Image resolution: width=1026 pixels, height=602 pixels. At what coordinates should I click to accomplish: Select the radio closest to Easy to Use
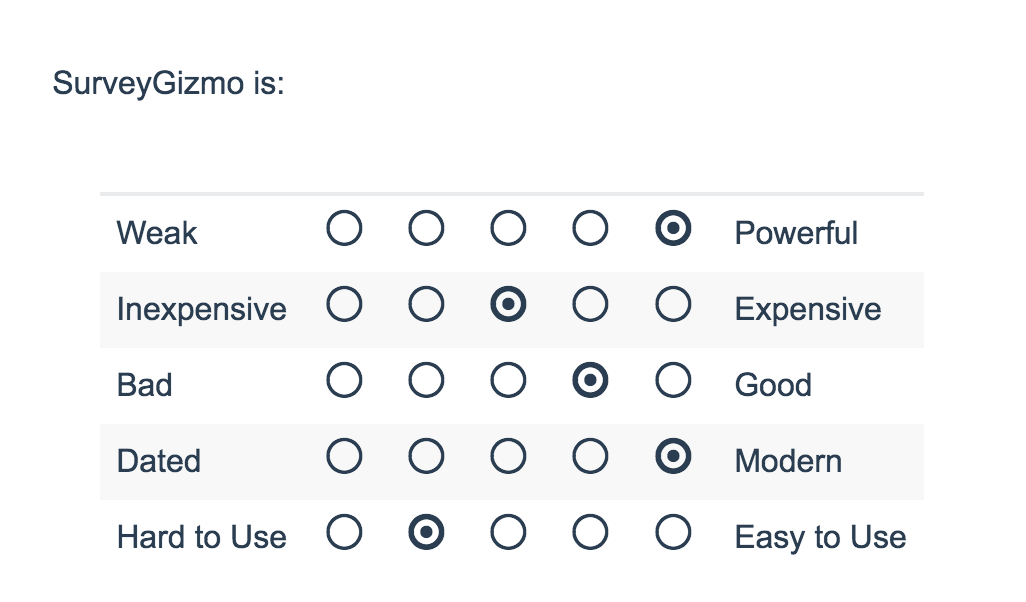coord(673,533)
